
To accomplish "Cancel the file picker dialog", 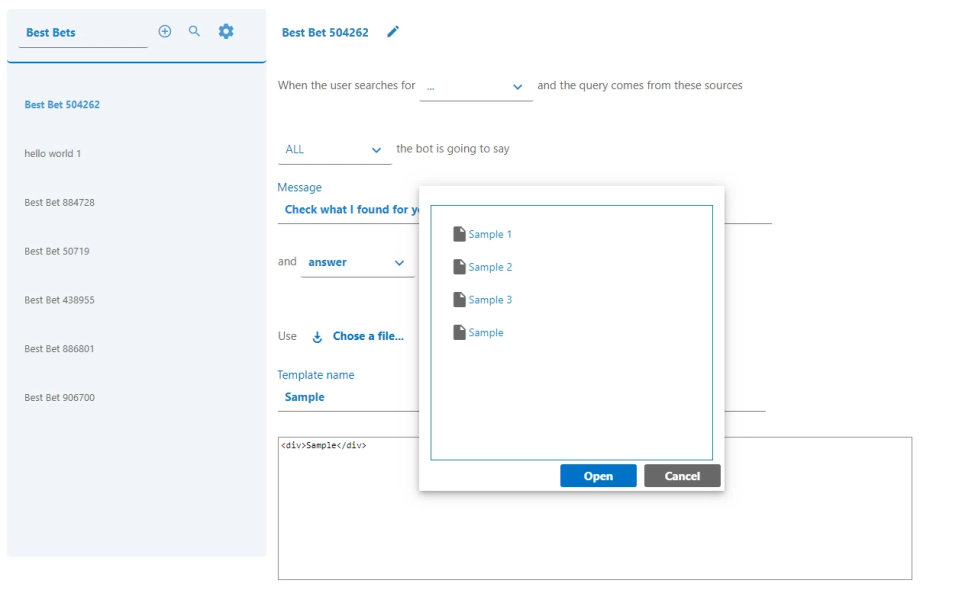I will [x=682, y=476].
